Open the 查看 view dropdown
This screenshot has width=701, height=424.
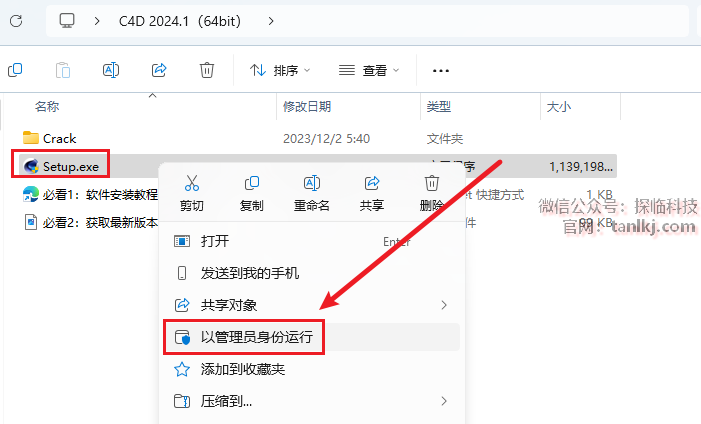(369, 70)
